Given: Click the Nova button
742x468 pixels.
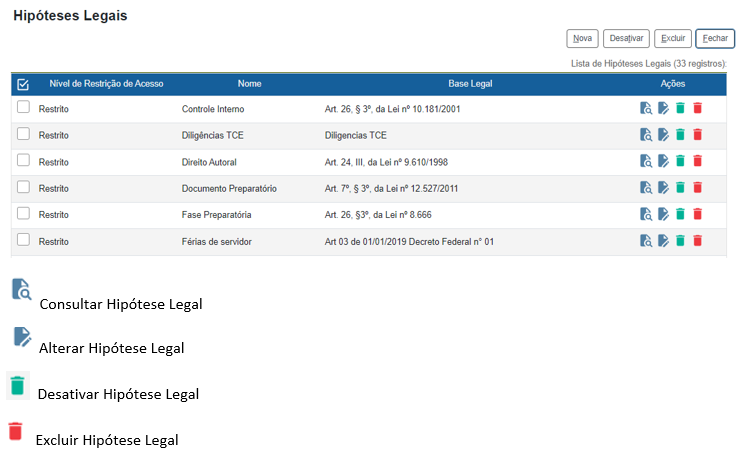Looking at the screenshot, I should click(582, 39).
